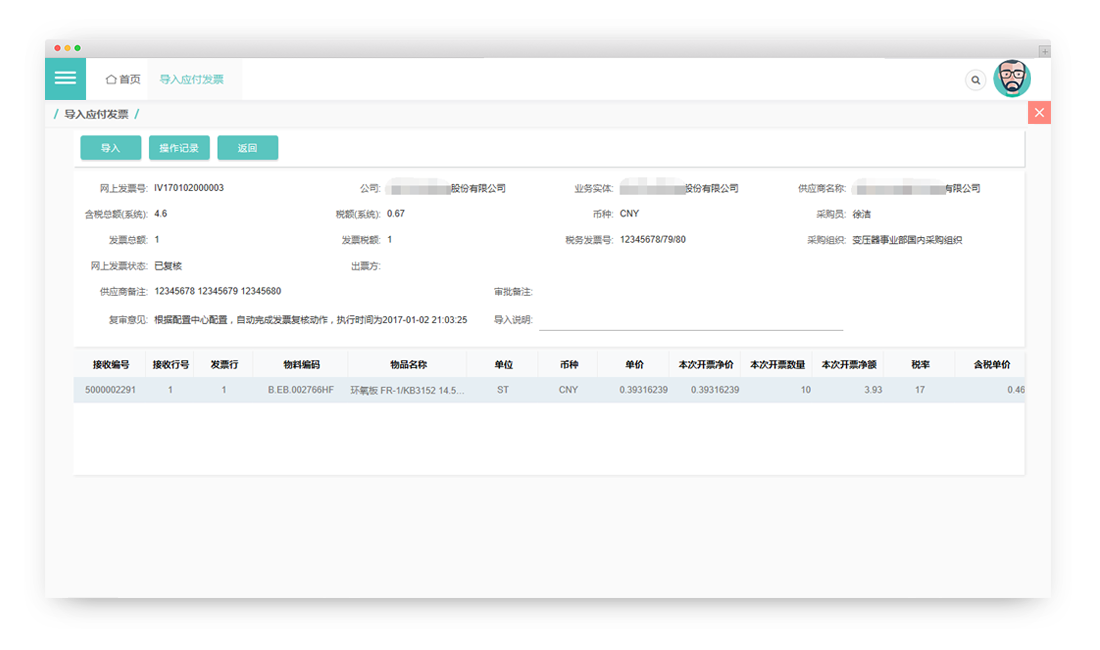Click the green macOS fullscreen button
The image size is (1100, 650).
(x=78, y=48)
